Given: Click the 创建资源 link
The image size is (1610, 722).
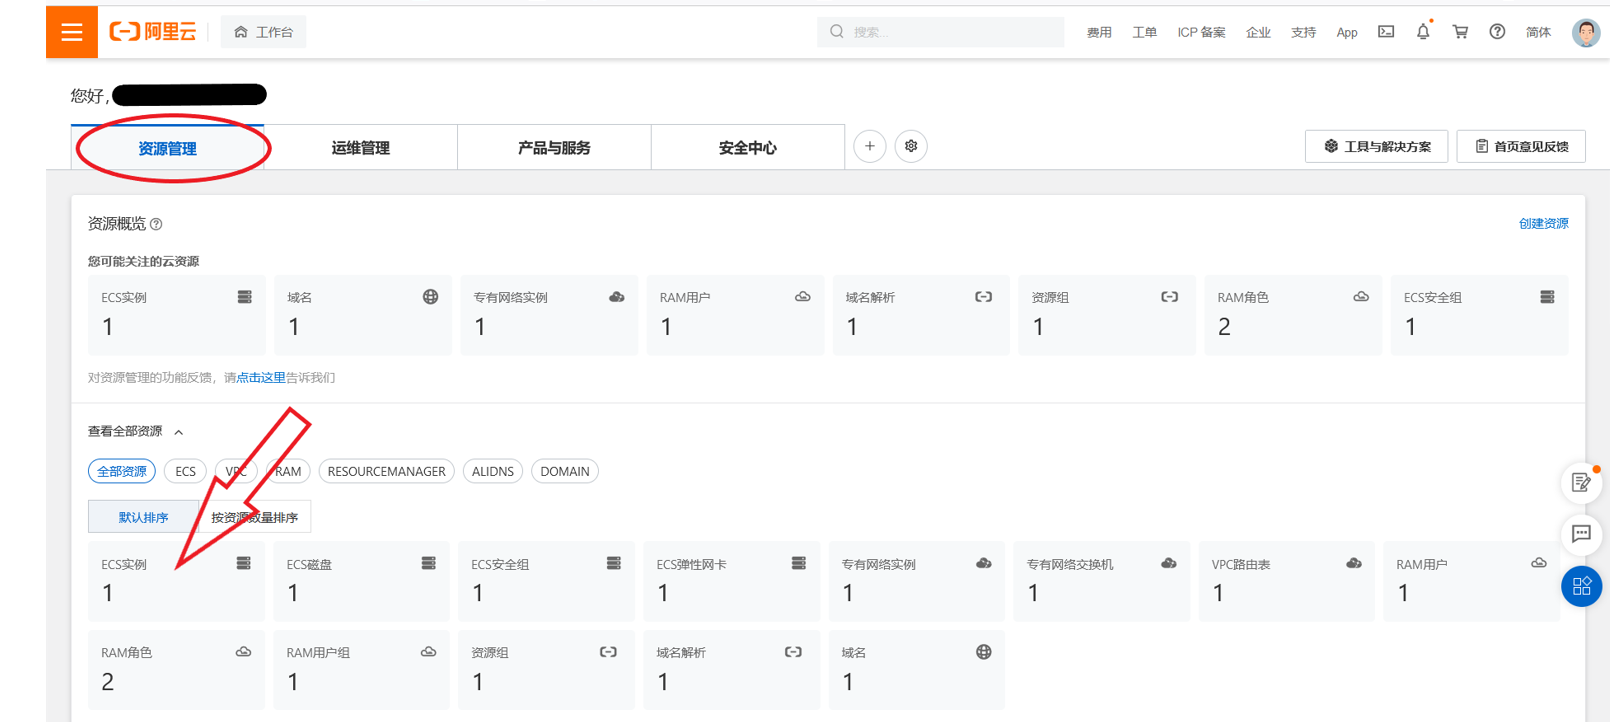Looking at the screenshot, I should click(x=1543, y=224).
